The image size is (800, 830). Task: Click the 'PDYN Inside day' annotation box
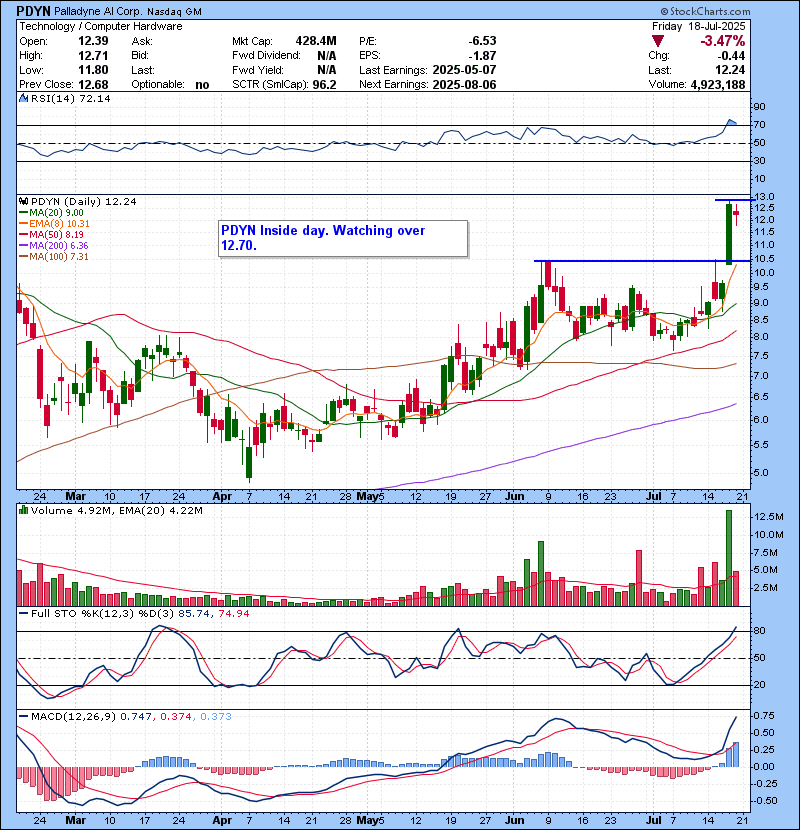(343, 238)
